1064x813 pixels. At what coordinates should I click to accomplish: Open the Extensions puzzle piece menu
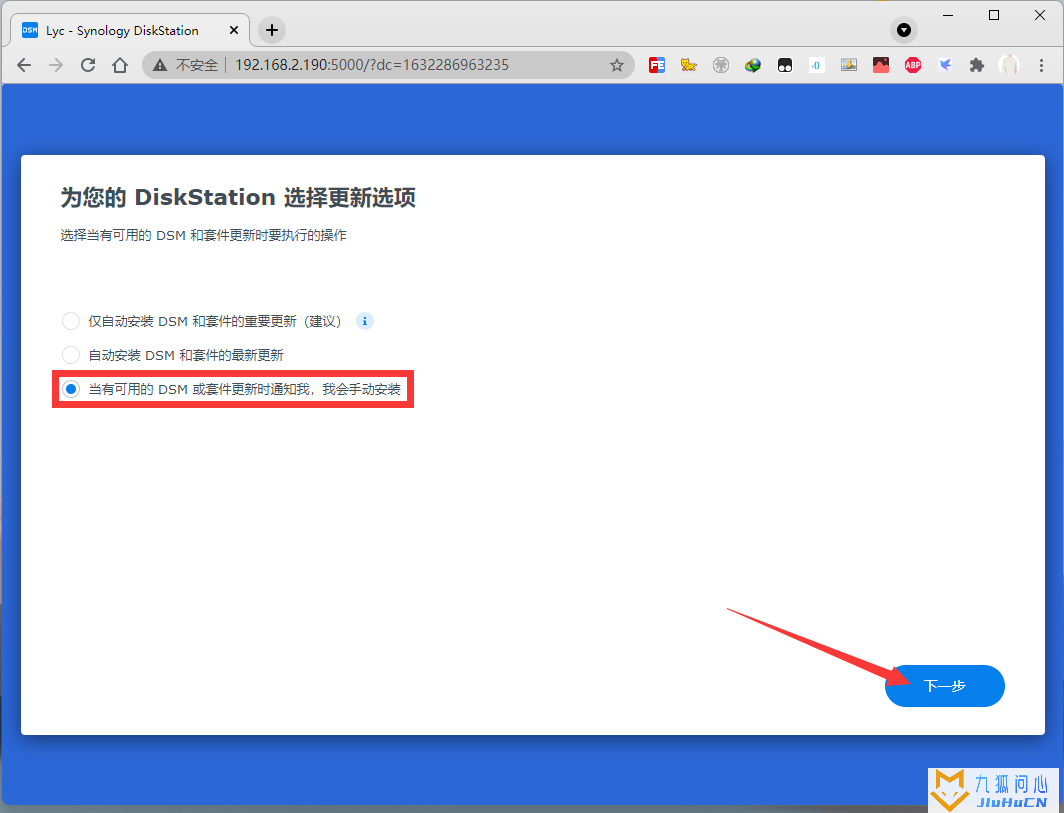(976, 65)
